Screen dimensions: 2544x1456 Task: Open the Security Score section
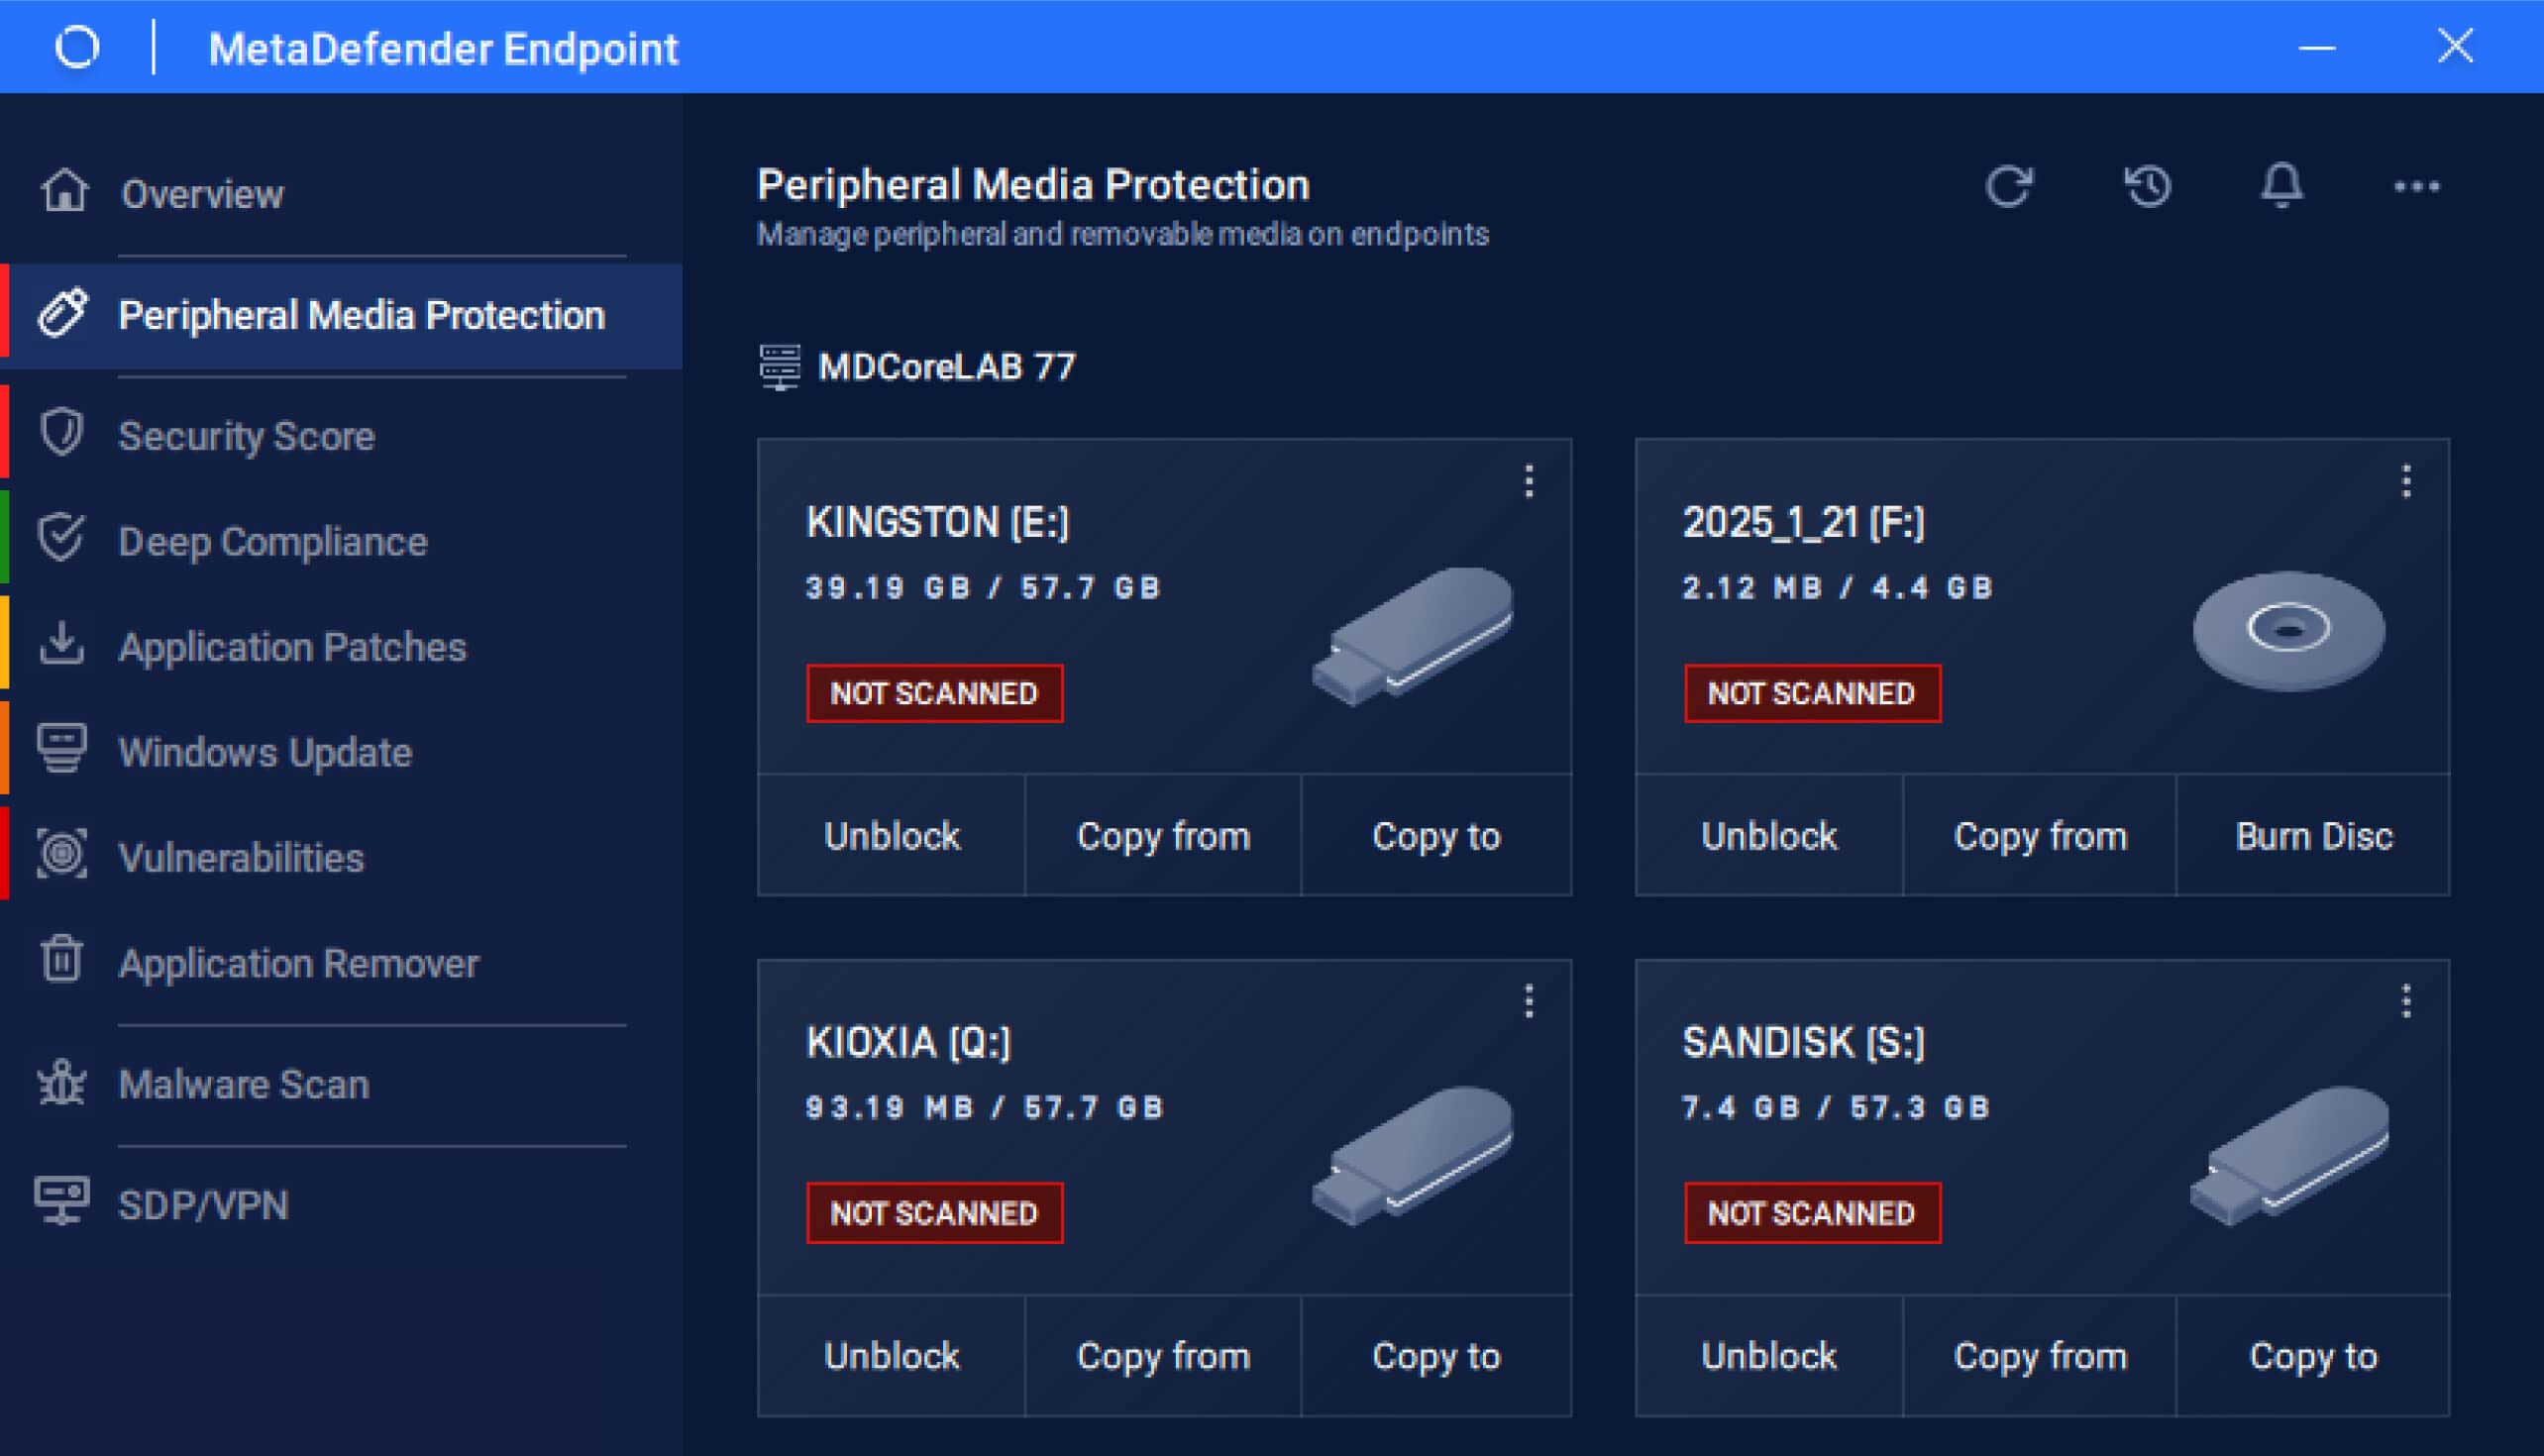click(x=246, y=436)
